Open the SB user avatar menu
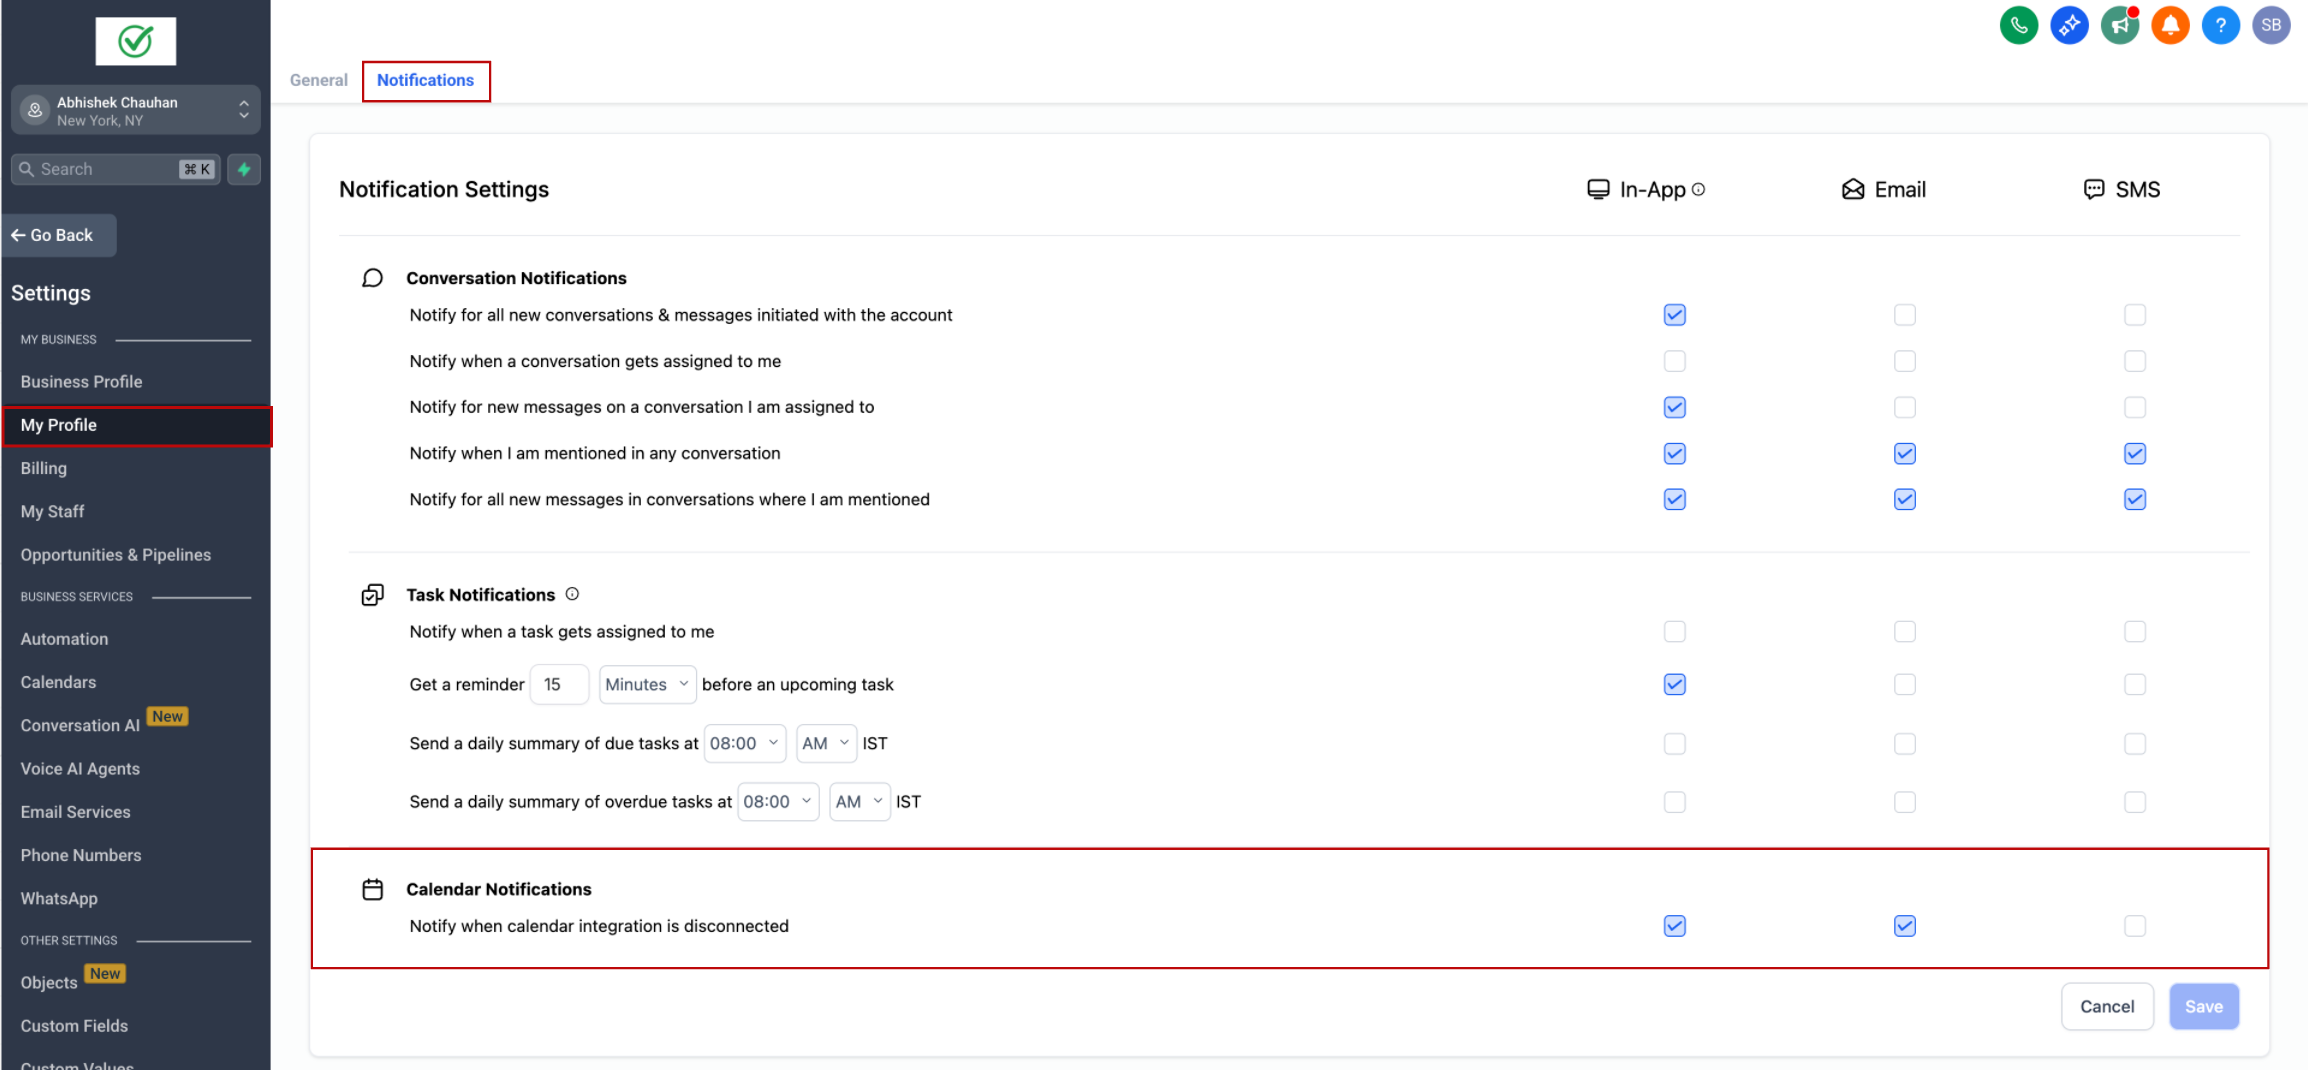2308x1070 pixels. [x=2271, y=25]
